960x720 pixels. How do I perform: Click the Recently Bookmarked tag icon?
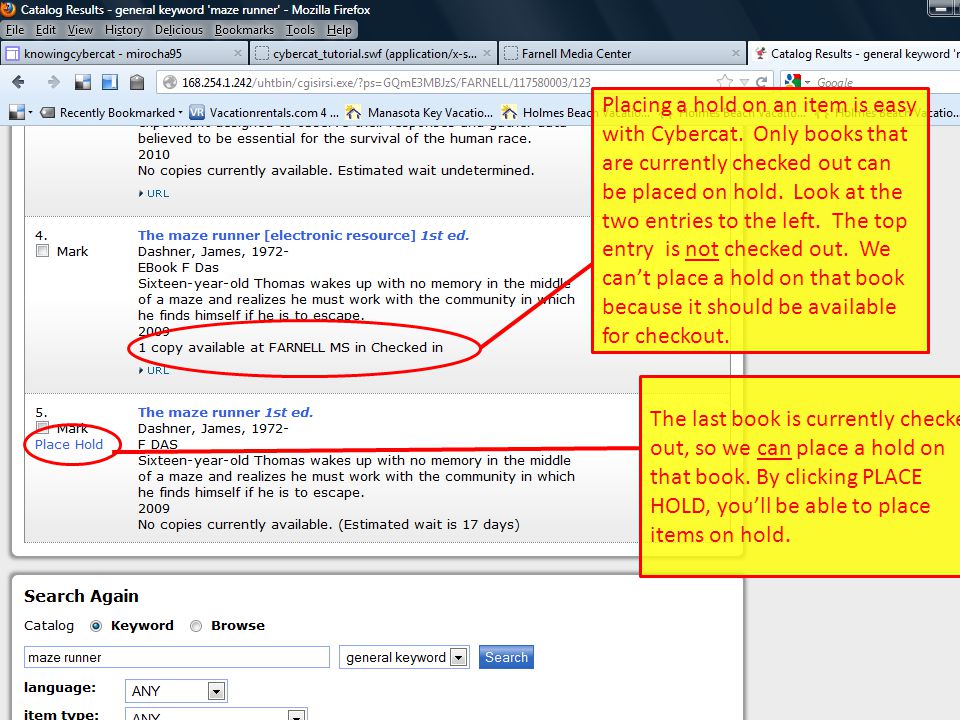[x=47, y=113]
